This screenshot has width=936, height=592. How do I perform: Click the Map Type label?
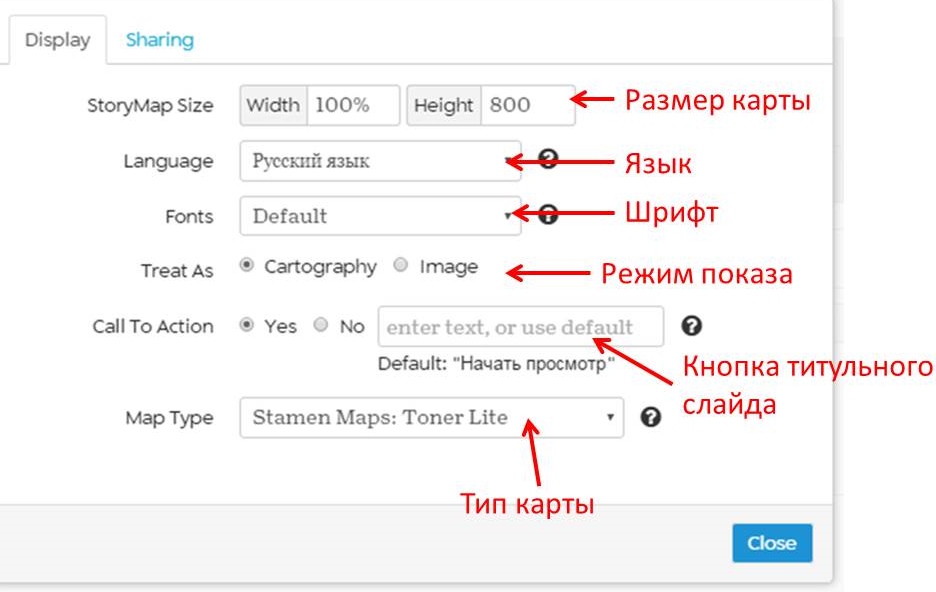point(169,418)
